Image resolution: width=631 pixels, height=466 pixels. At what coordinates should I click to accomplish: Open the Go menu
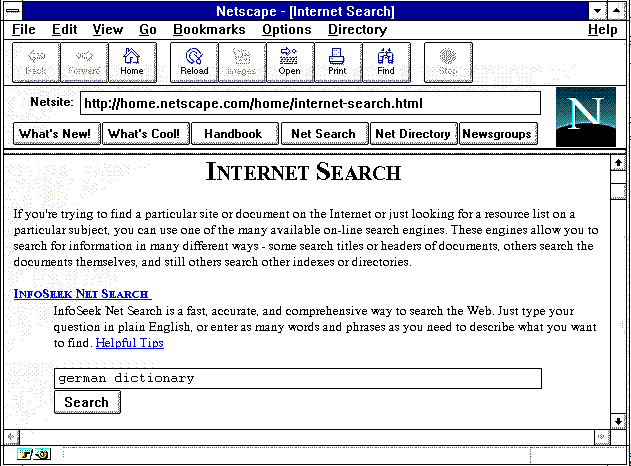tap(148, 29)
